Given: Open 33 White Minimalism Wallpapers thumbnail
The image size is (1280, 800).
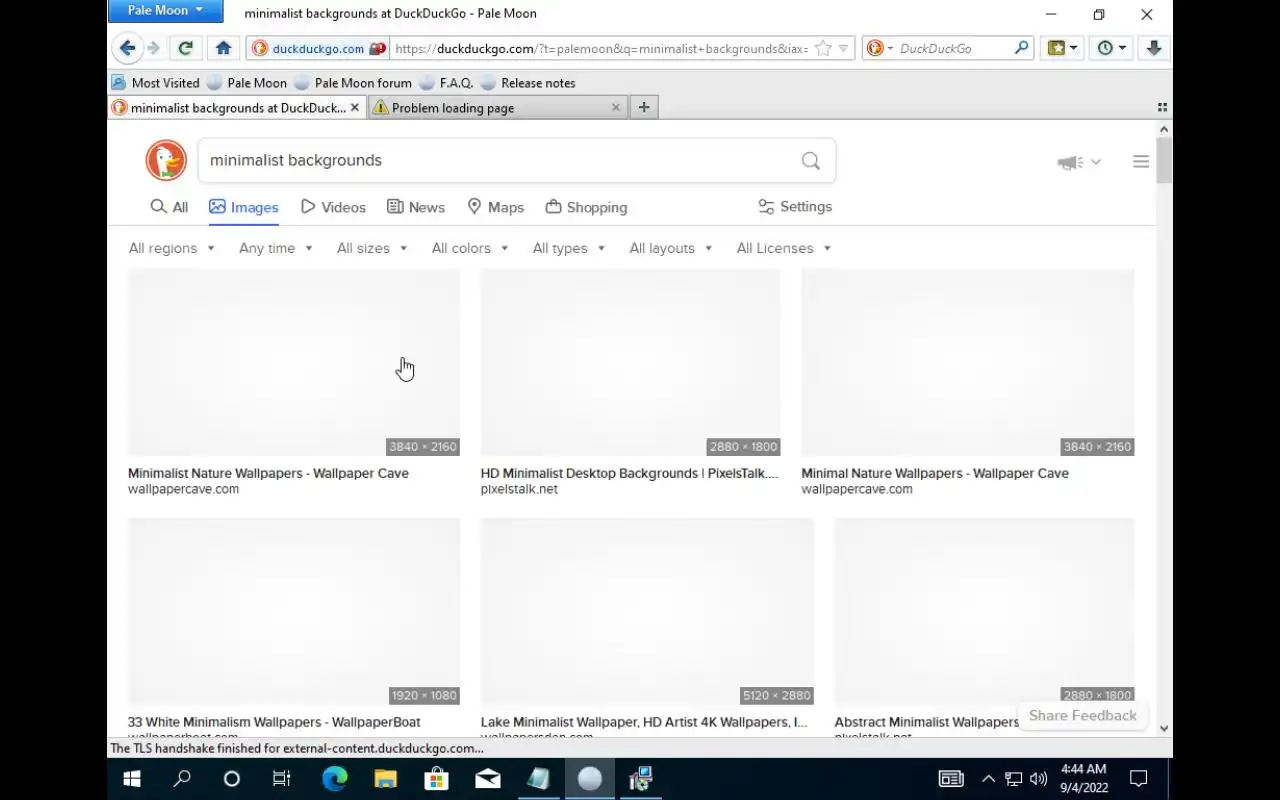Looking at the screenshot, I should pyautogui.click(x=294, y=611).
